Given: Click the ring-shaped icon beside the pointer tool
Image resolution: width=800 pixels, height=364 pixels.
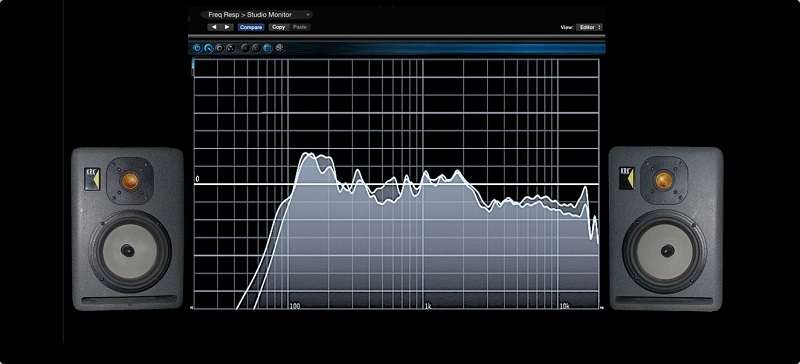Looking at the screenshot, I should click(x=219, y=48).
